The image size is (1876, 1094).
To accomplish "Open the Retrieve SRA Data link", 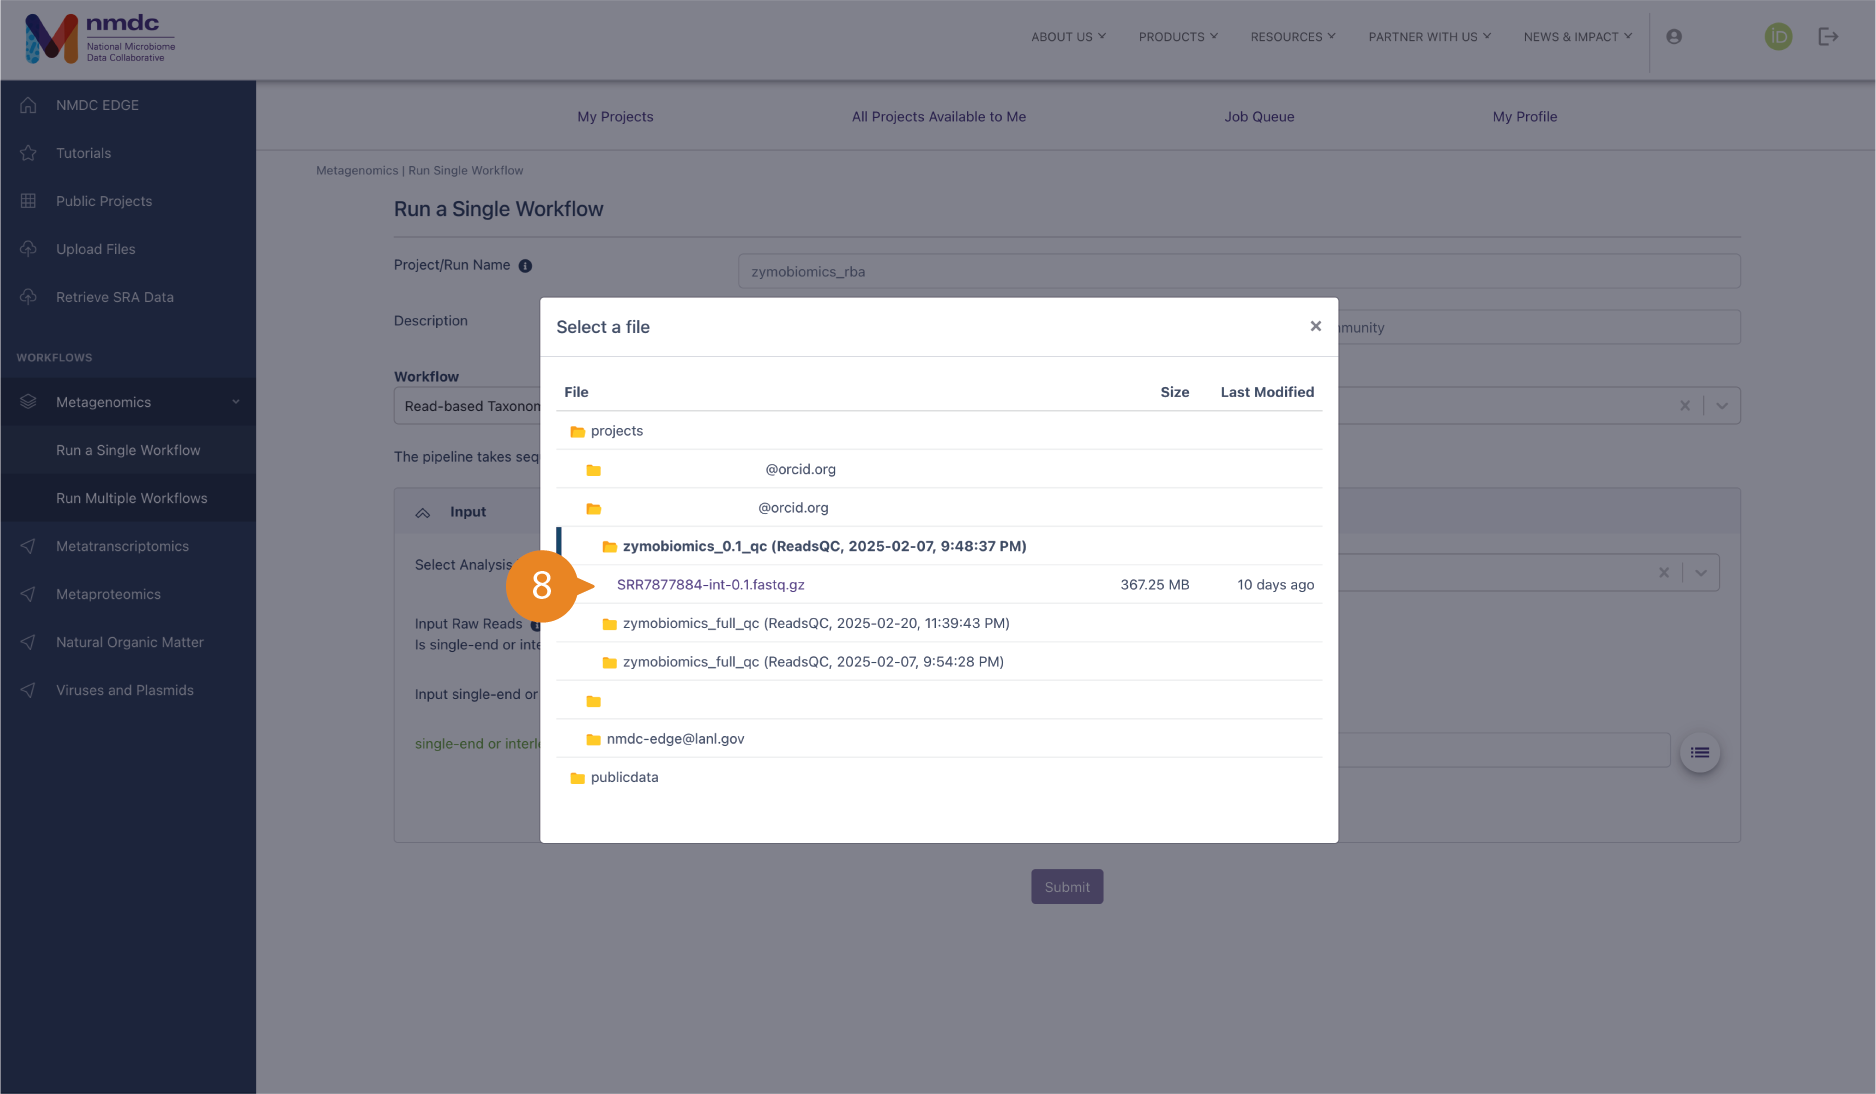I will [x=115, y=297].
